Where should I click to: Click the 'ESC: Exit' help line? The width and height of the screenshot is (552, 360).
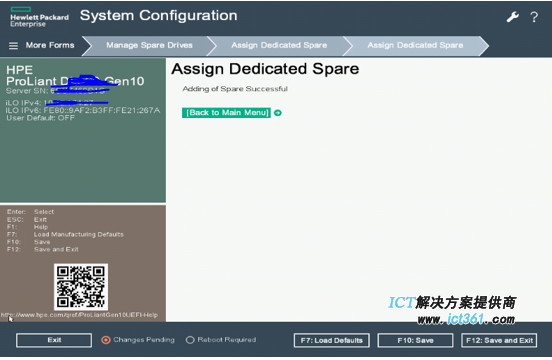click(x=27, y=220)
